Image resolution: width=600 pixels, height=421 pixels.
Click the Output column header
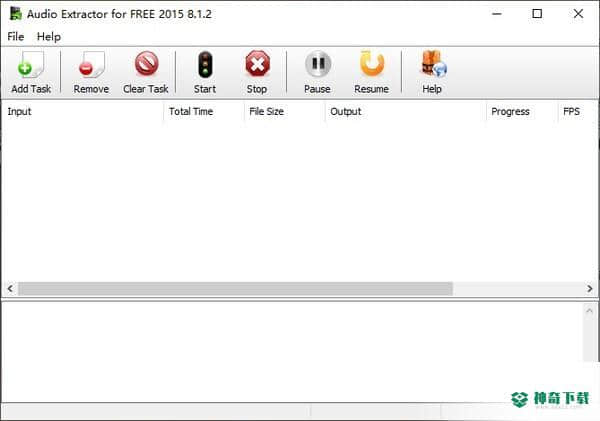click(406, 111)
